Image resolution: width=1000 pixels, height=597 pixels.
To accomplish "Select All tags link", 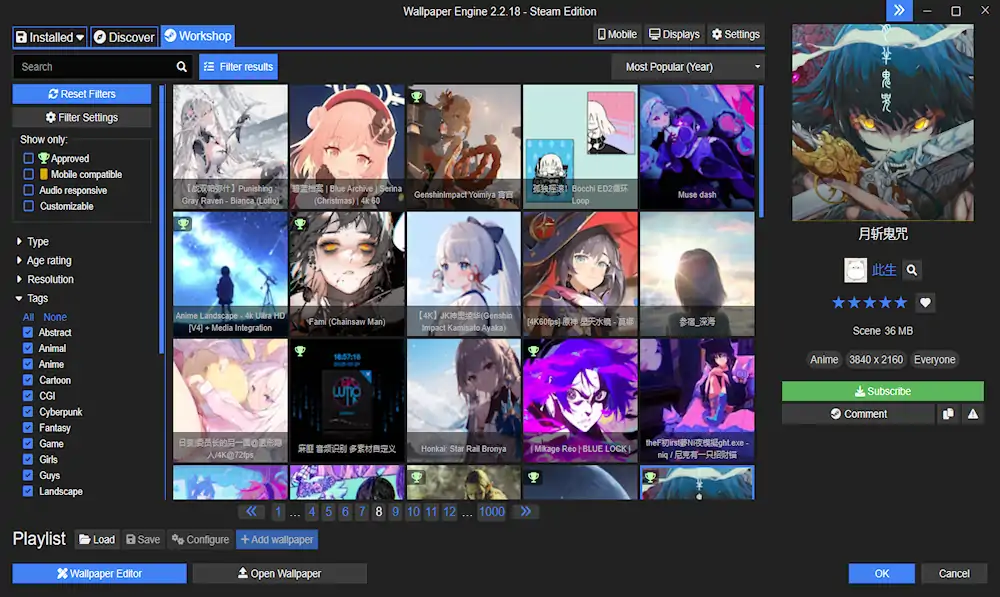I will pos(28,317).
